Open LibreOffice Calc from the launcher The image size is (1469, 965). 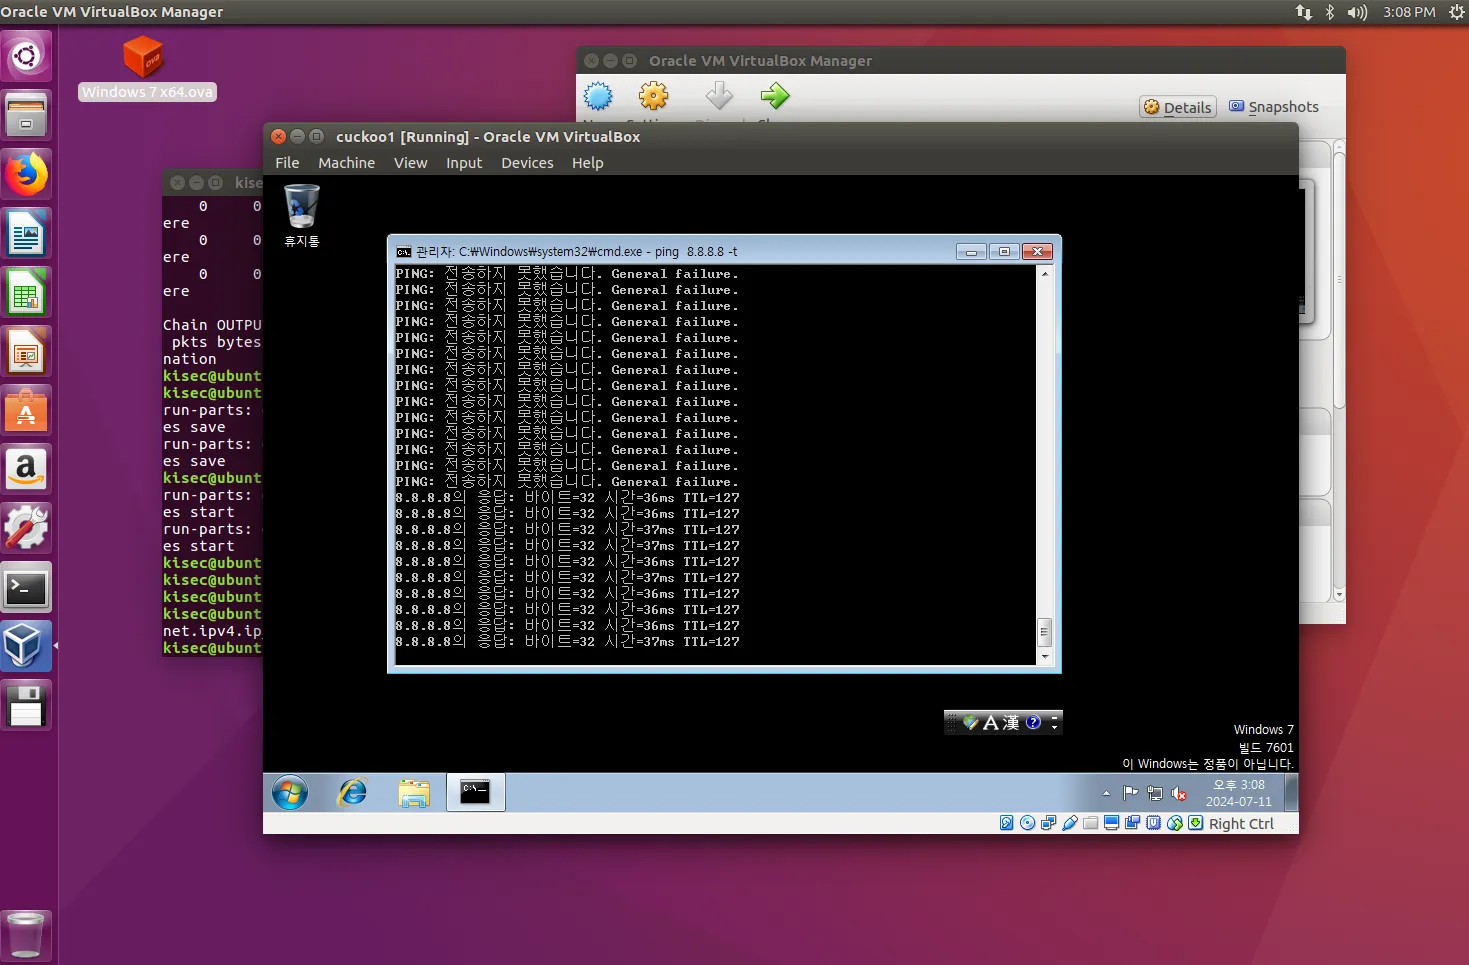(26, 293)
